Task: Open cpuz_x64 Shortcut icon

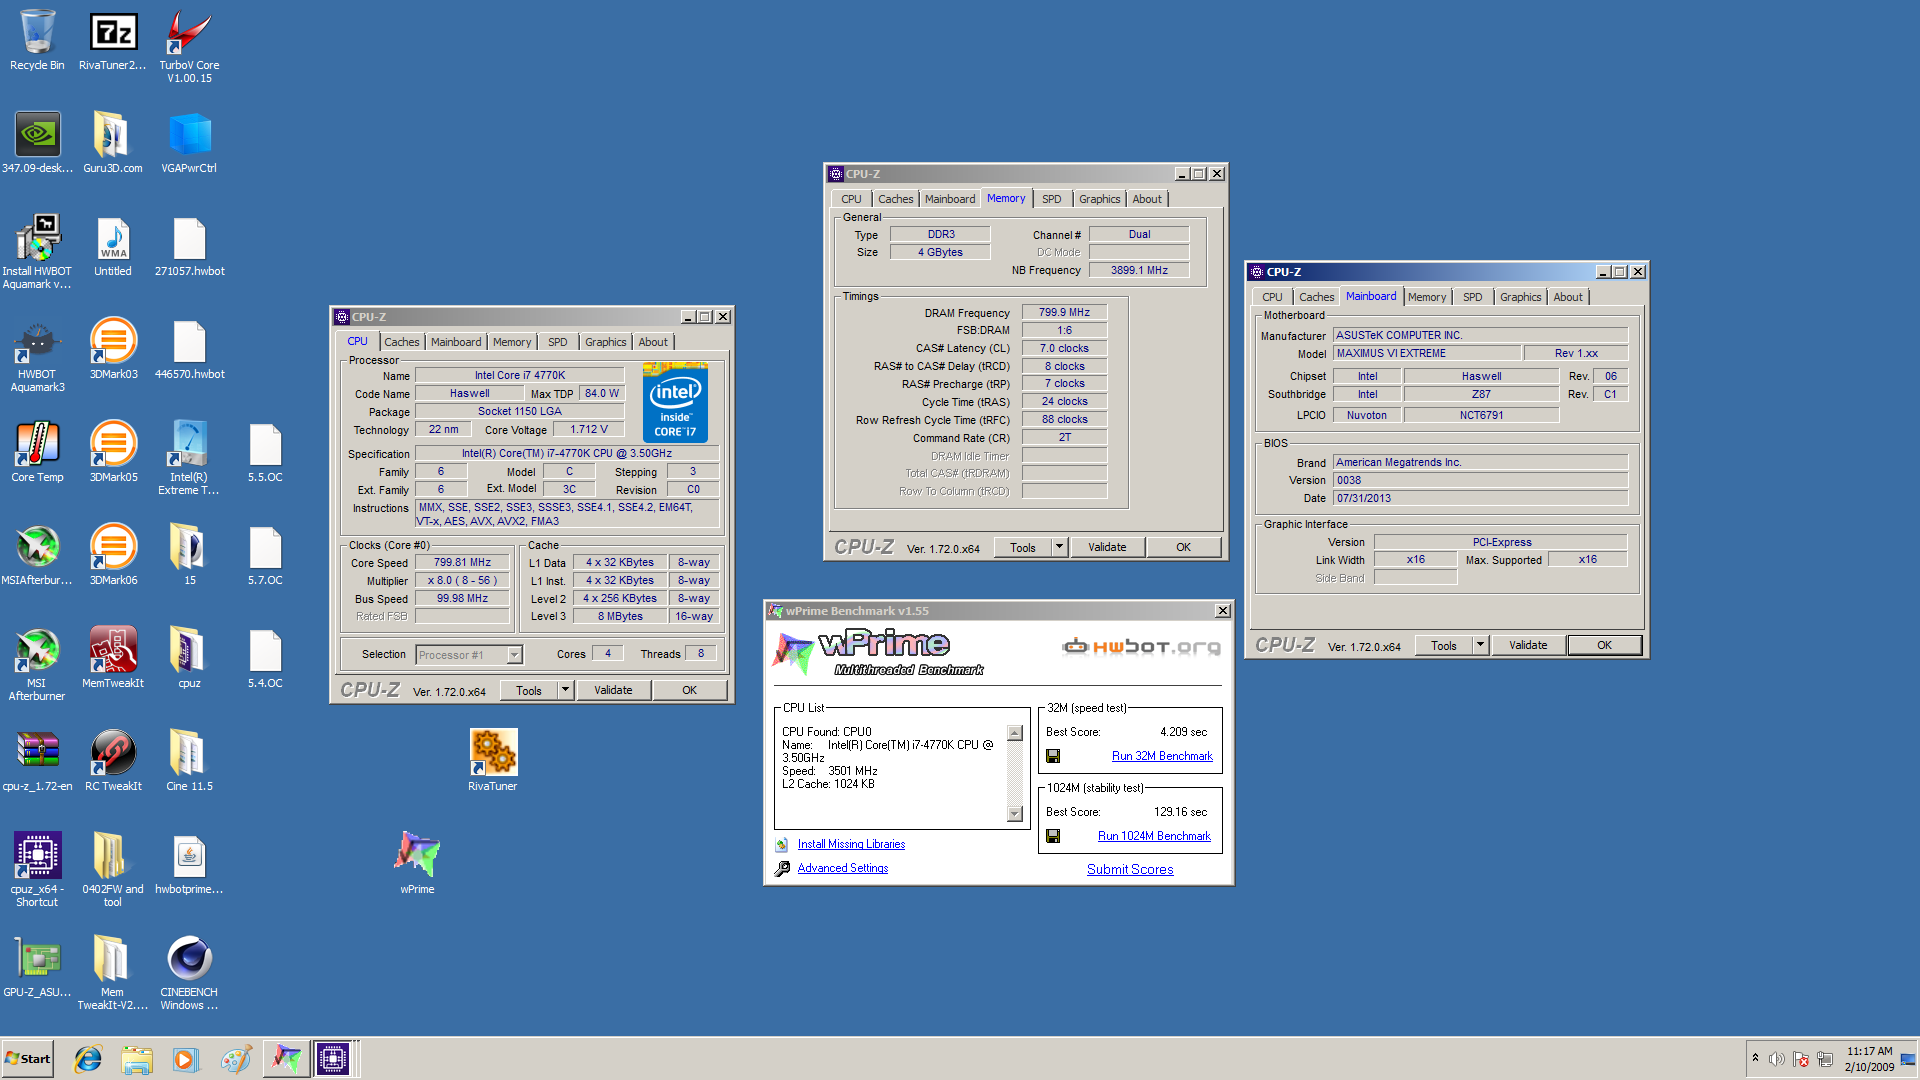Action: pyautogui.click(x=37, y=870)
